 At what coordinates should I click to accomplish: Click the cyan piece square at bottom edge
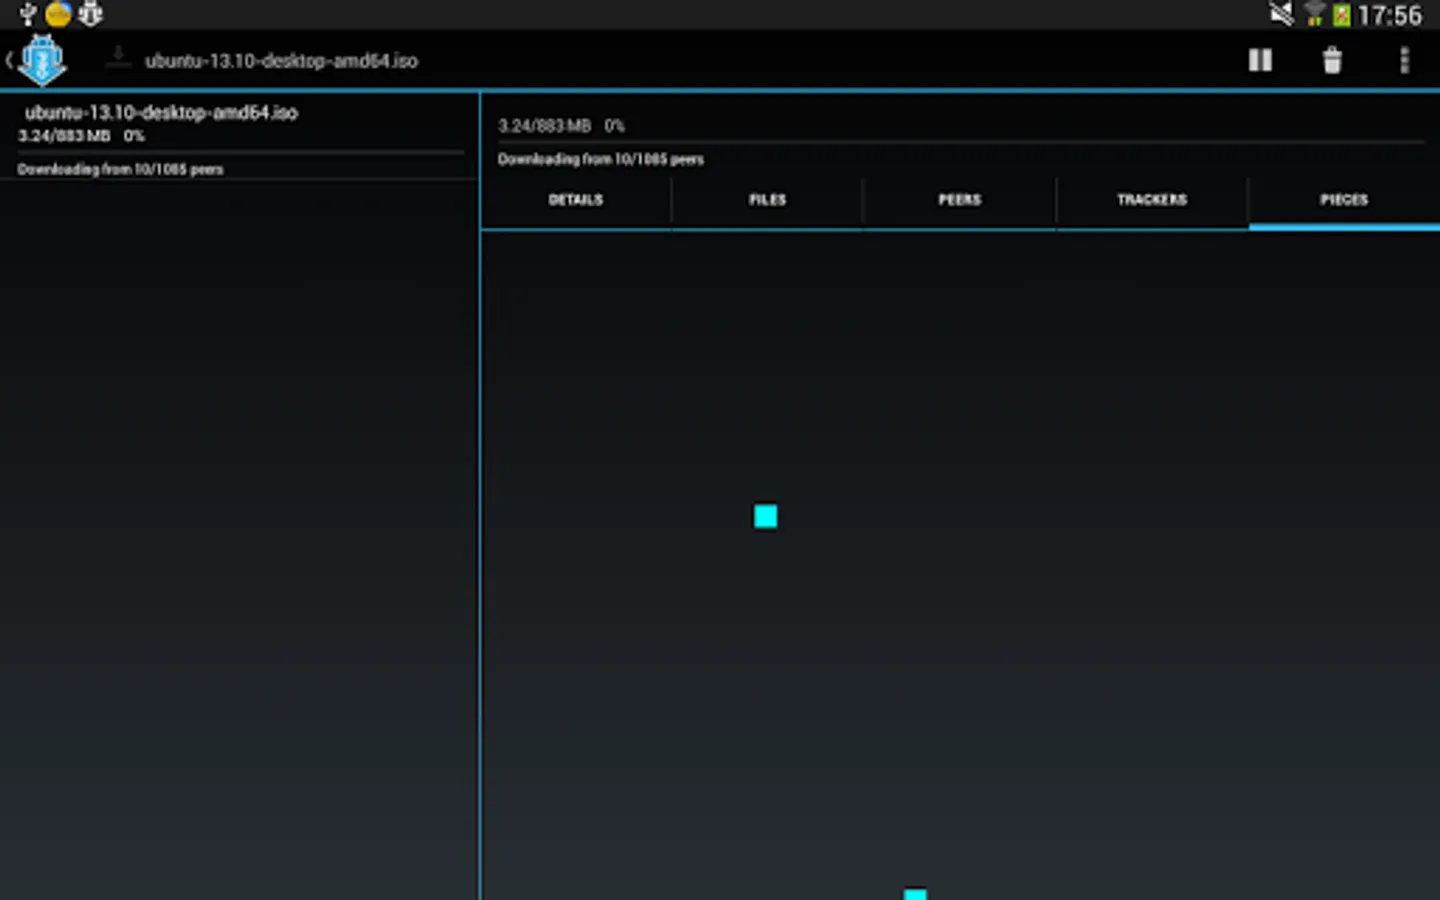point(915,894)
